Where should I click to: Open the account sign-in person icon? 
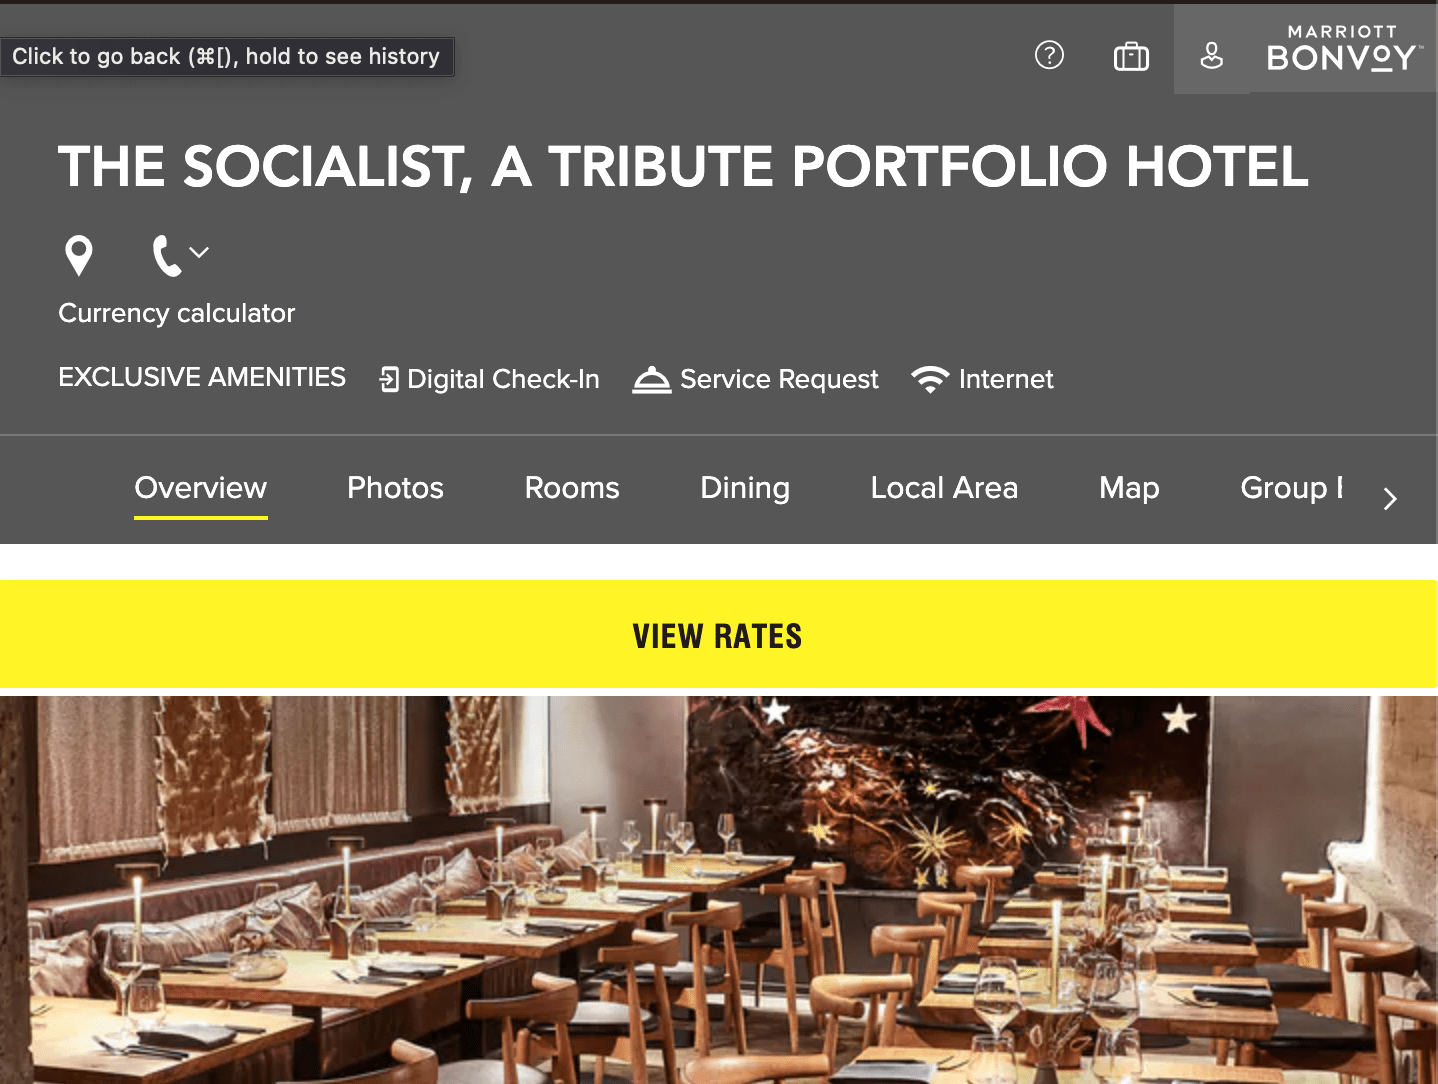point(1211,56)
